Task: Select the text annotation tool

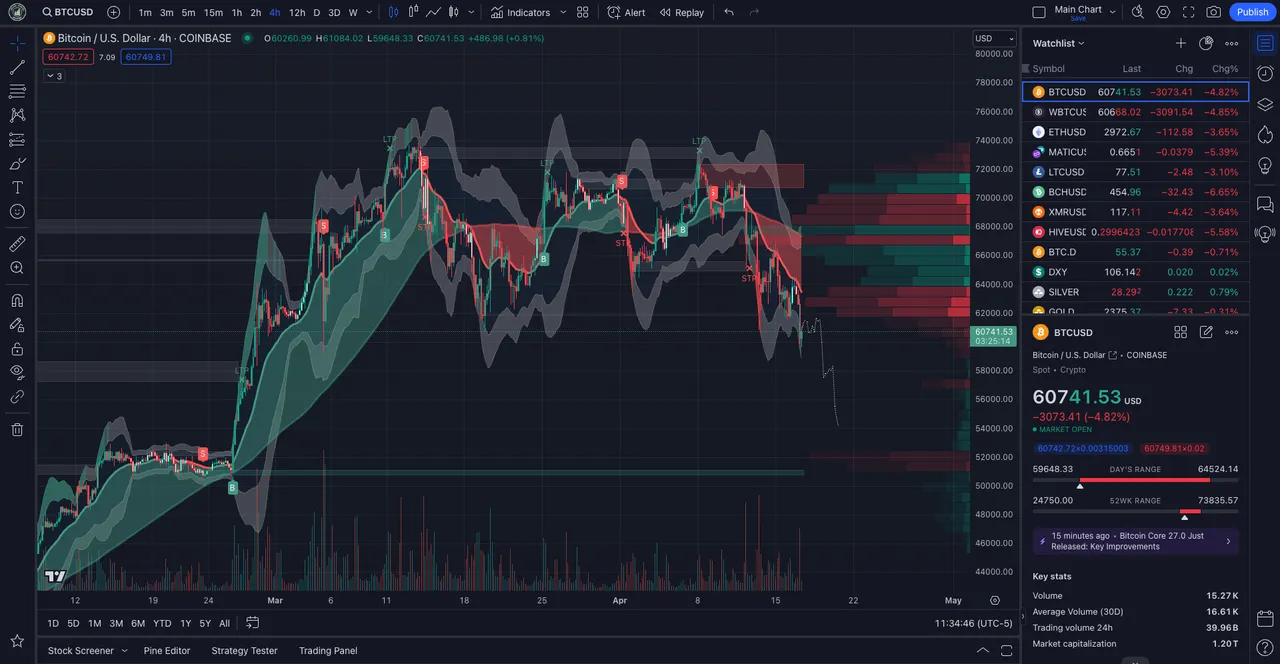Action: tap(17, 188)
